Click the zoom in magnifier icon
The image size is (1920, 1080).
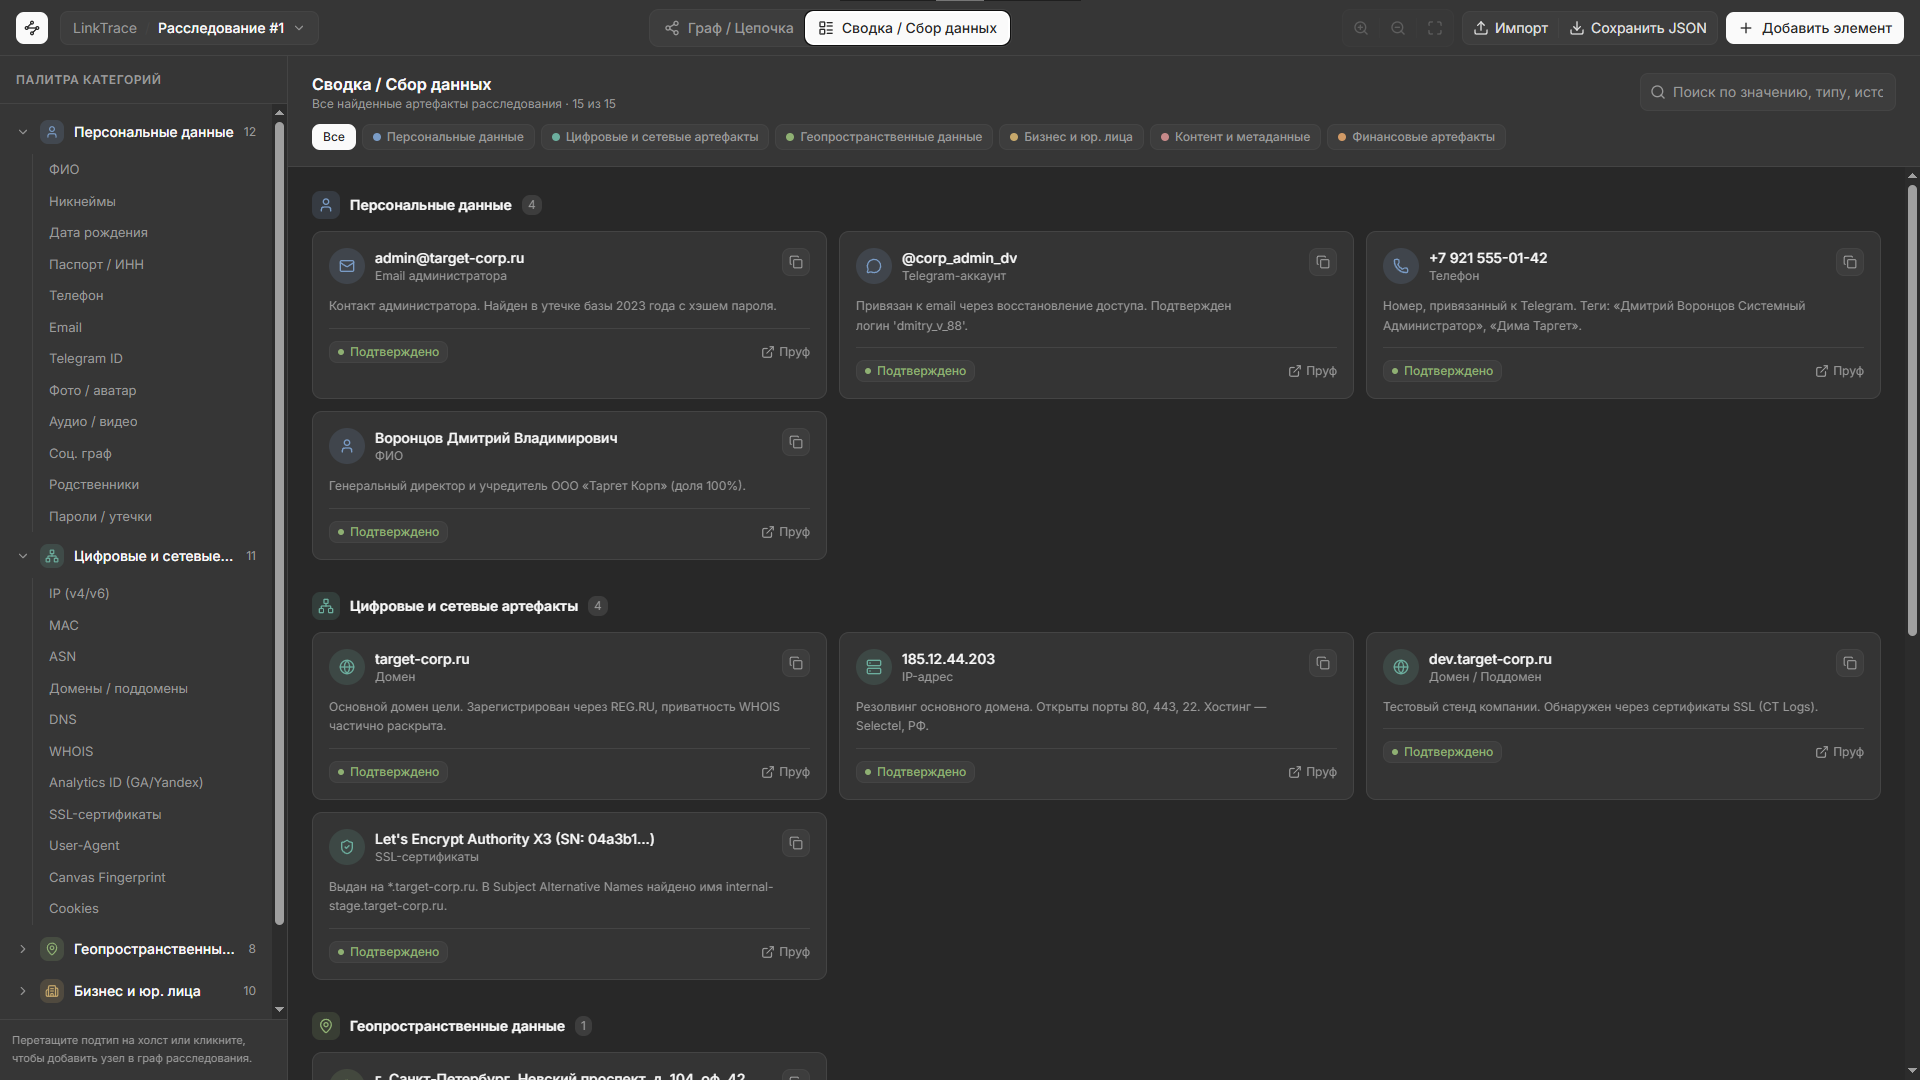[x=1361, y=28]
